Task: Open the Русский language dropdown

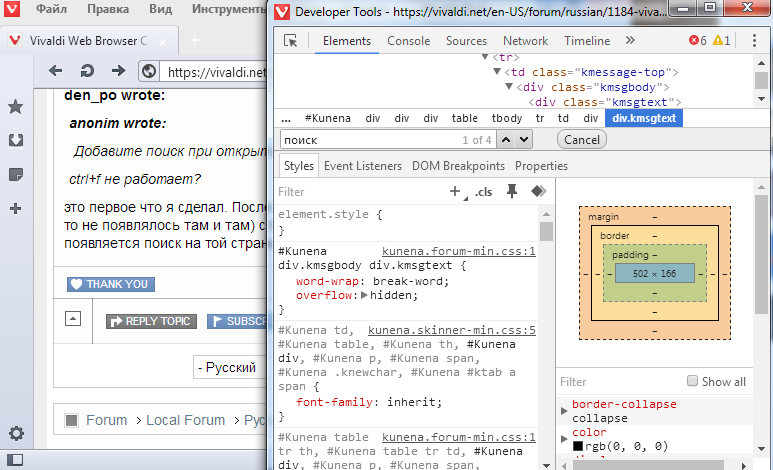Action: coord(229,367)
